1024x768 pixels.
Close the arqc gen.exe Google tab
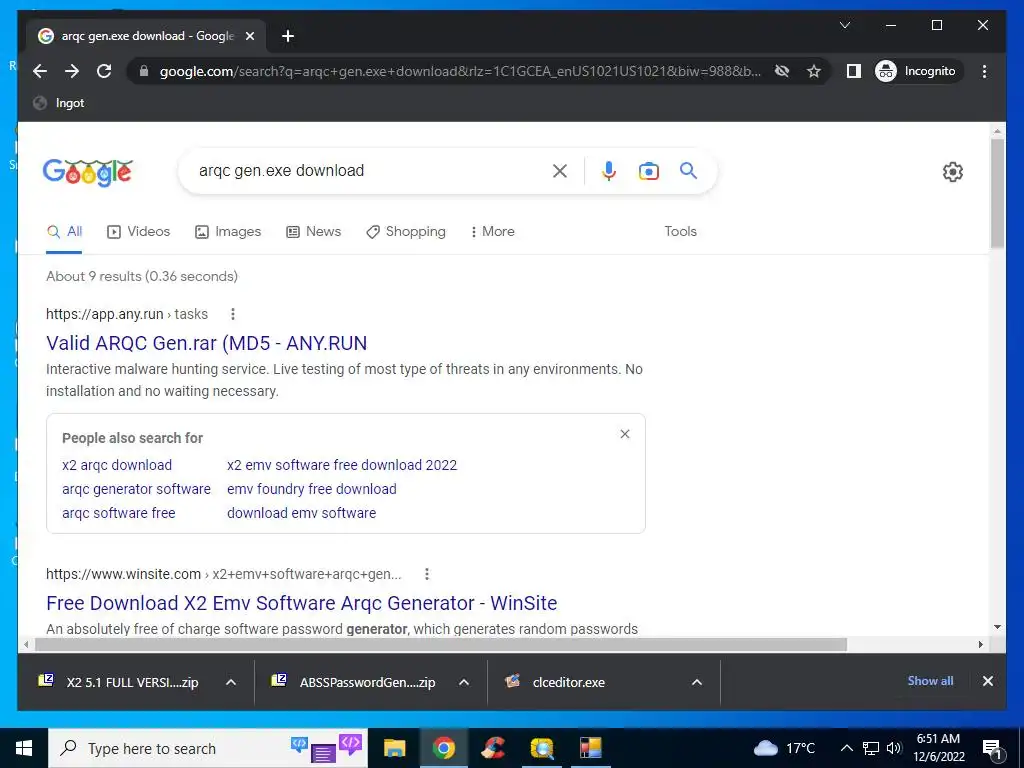click(249, 36)
